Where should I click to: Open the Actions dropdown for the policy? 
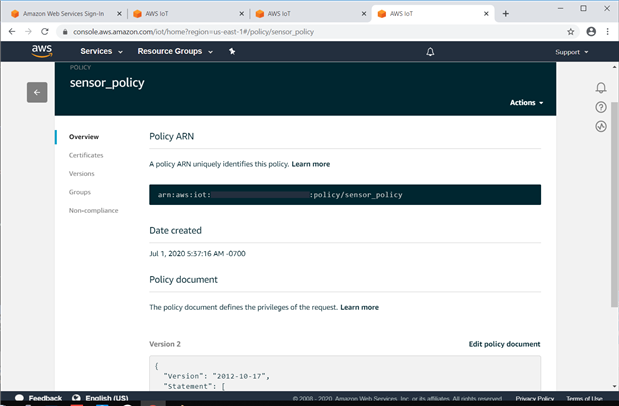(525, 103)
